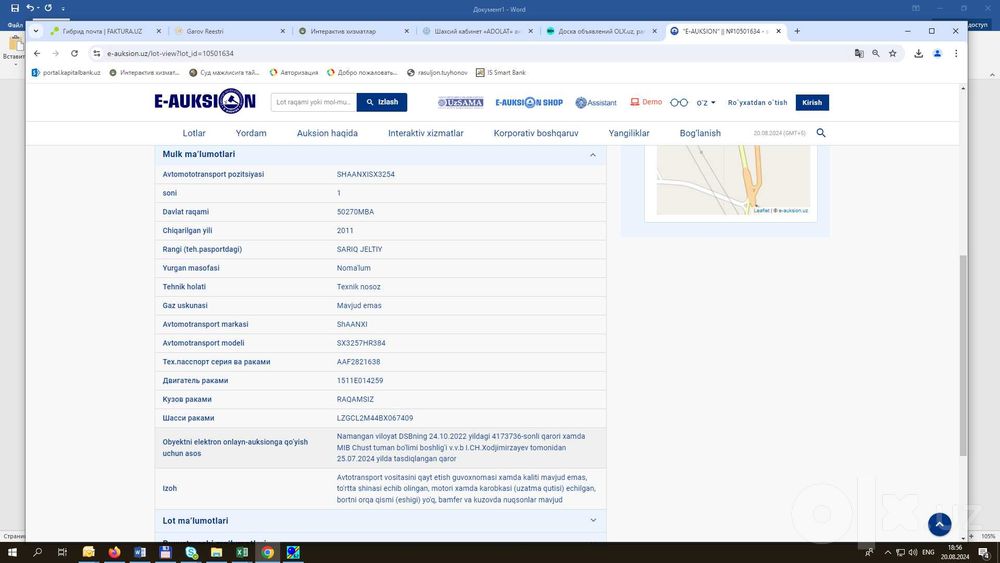The height and width of the screenshot is (563, 1000).
Task: Open the Chrome three-dot menu
Action: 956,54
